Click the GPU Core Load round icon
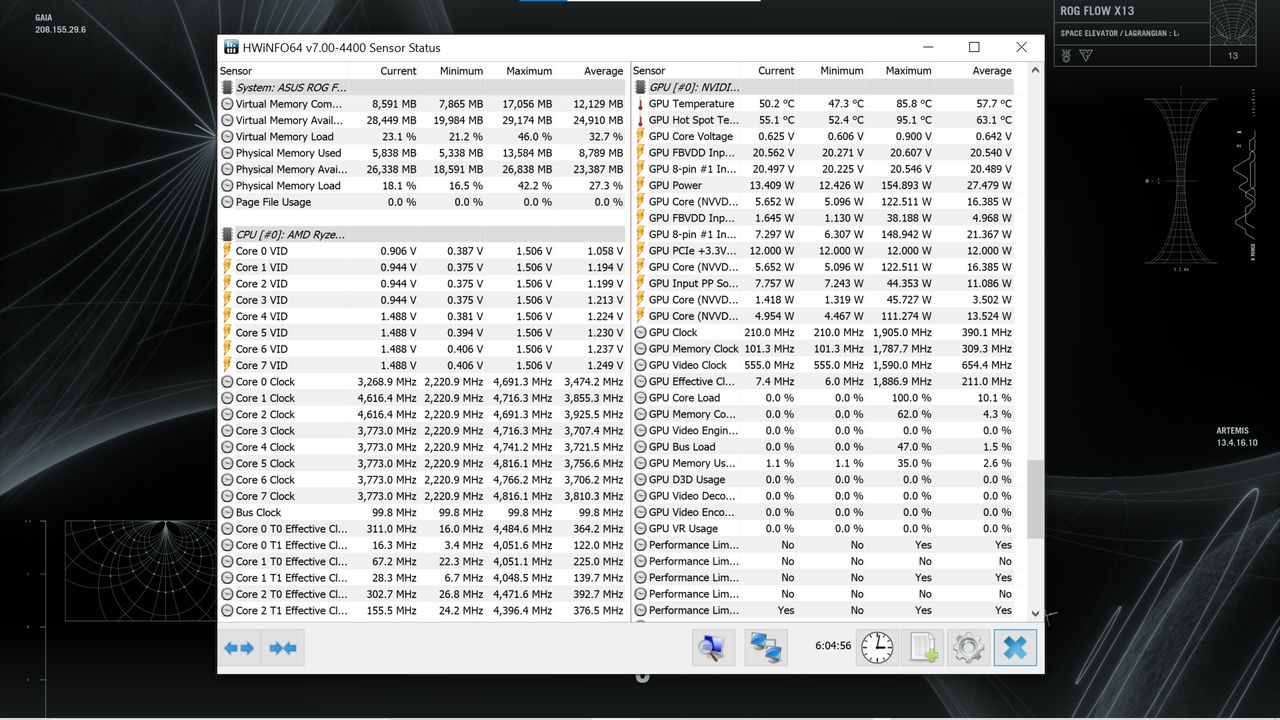 [641, 398]
